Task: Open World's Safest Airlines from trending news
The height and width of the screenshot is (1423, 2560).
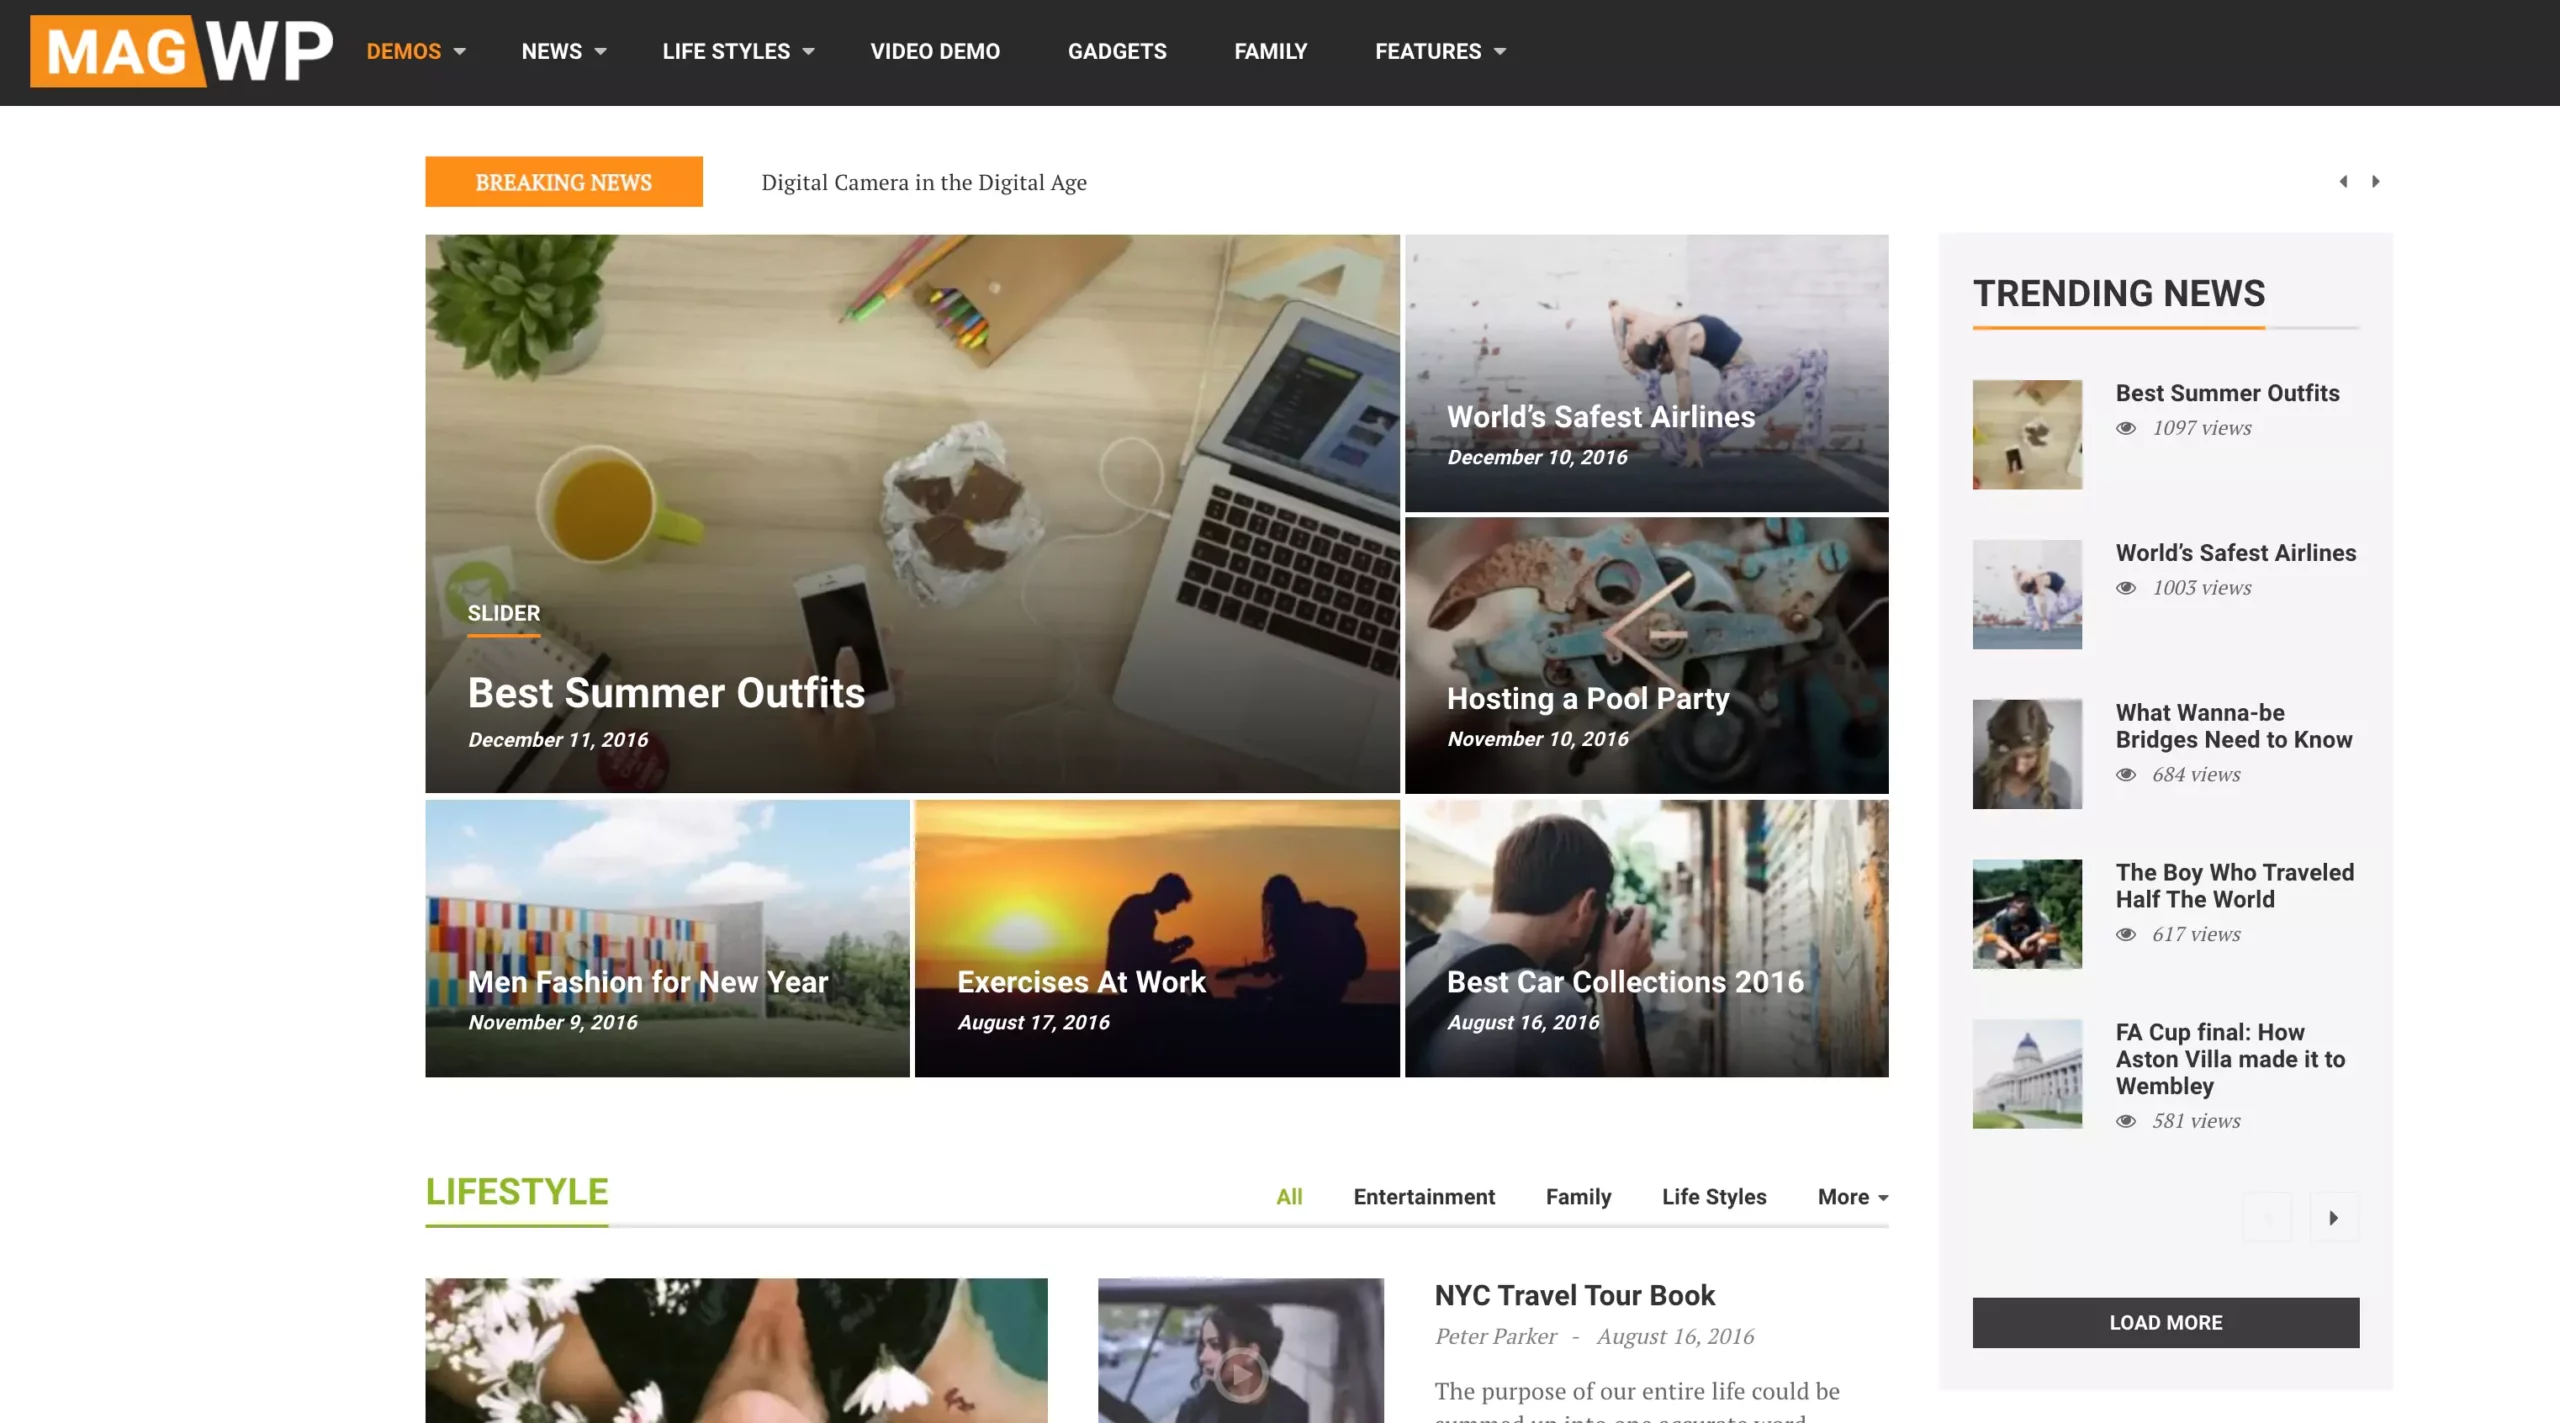Action: click(x=2236, y=552)
